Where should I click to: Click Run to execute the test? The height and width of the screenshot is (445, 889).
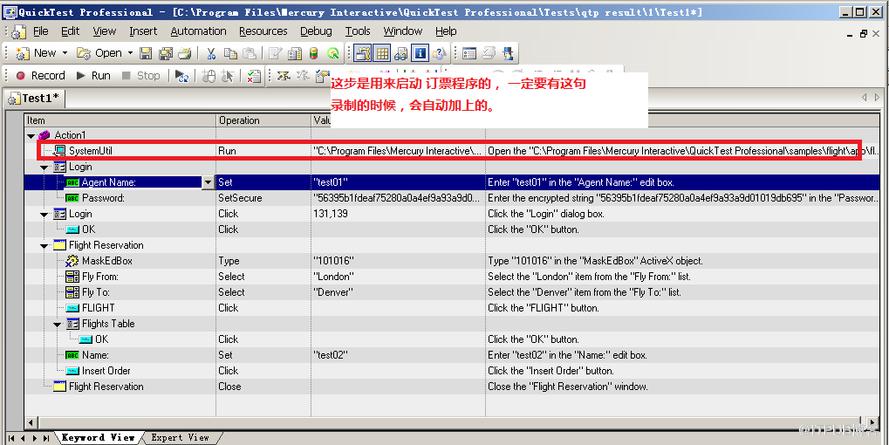(94, 75)
